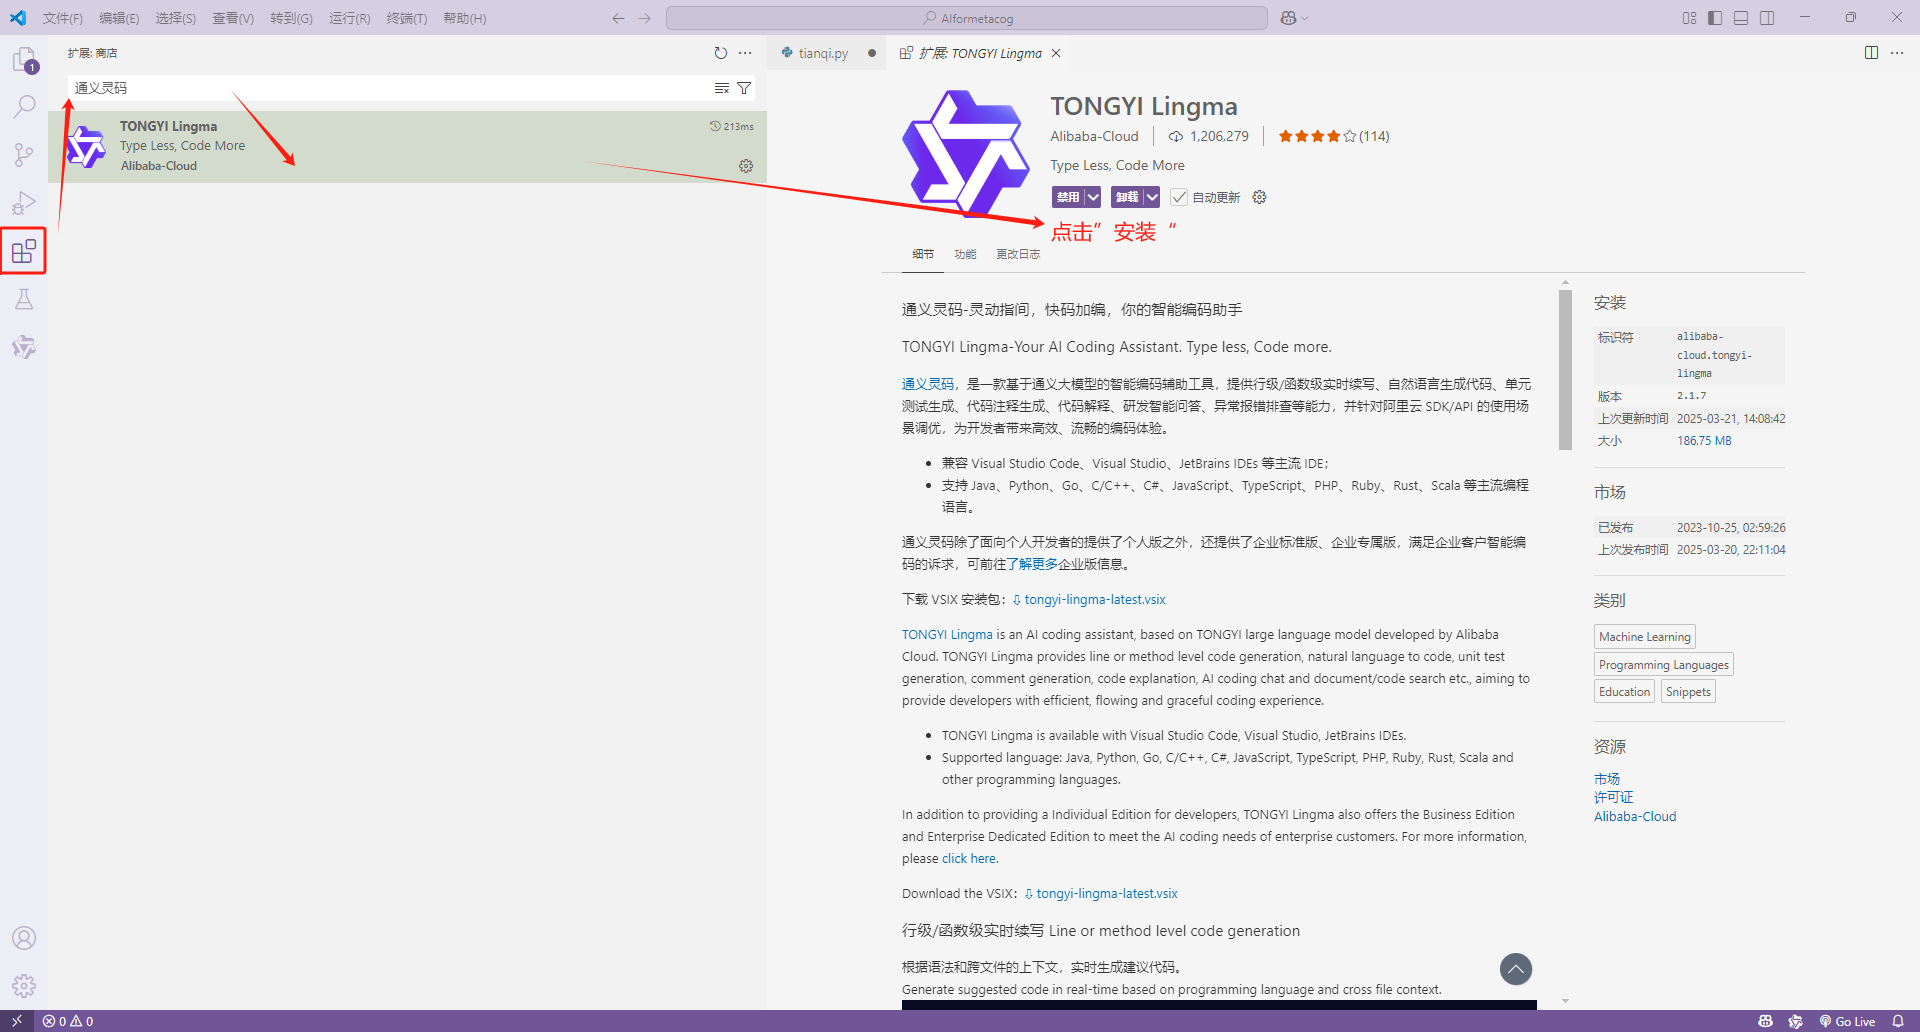Open Run and Debug view

coord(24,203)
